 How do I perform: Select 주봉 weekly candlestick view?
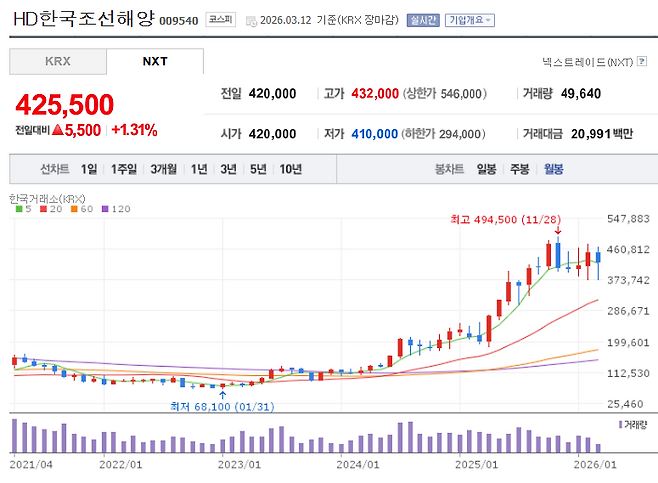point(519,169)
